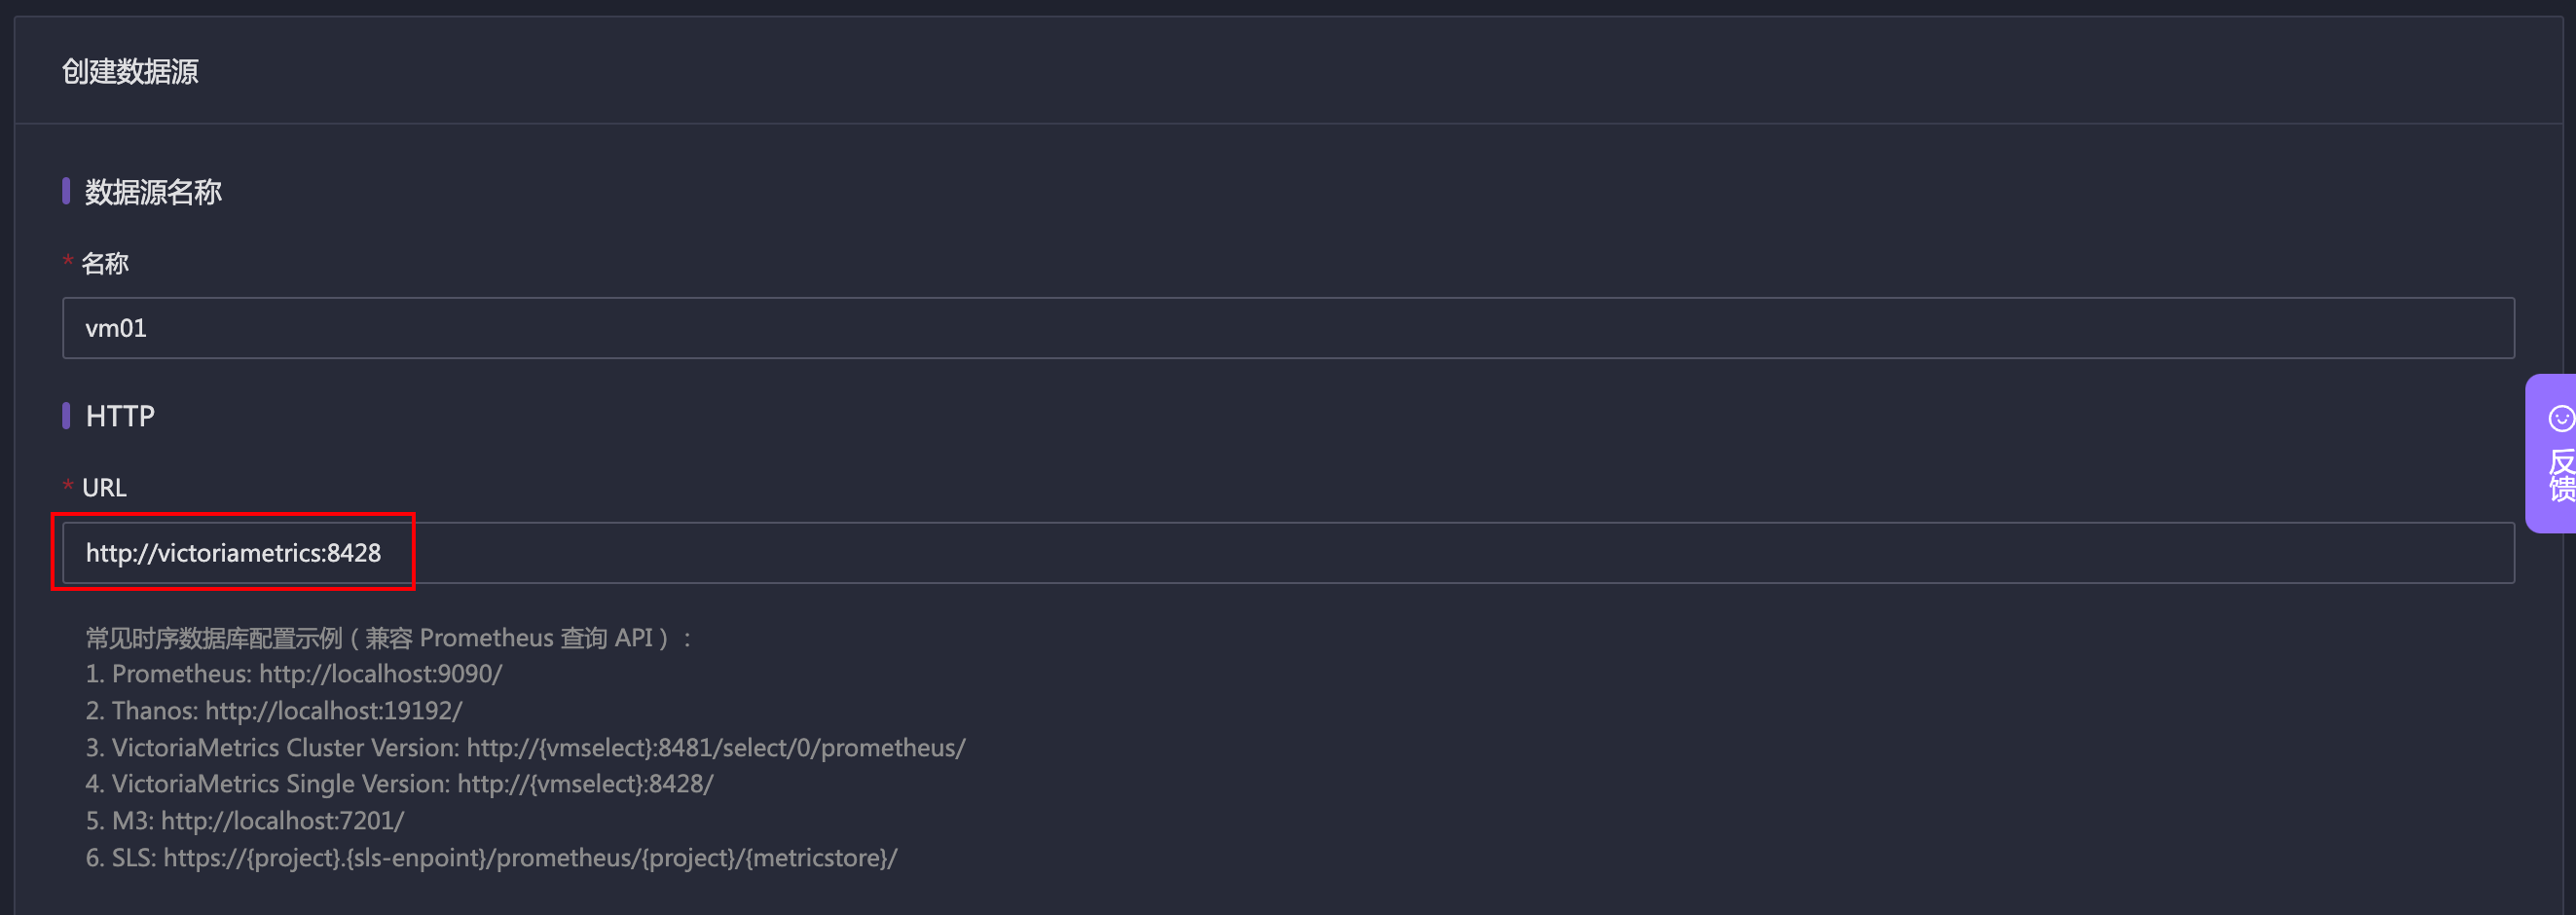Click the HTTP section heading
The image size is (2576, 915).
pos(120,416)
